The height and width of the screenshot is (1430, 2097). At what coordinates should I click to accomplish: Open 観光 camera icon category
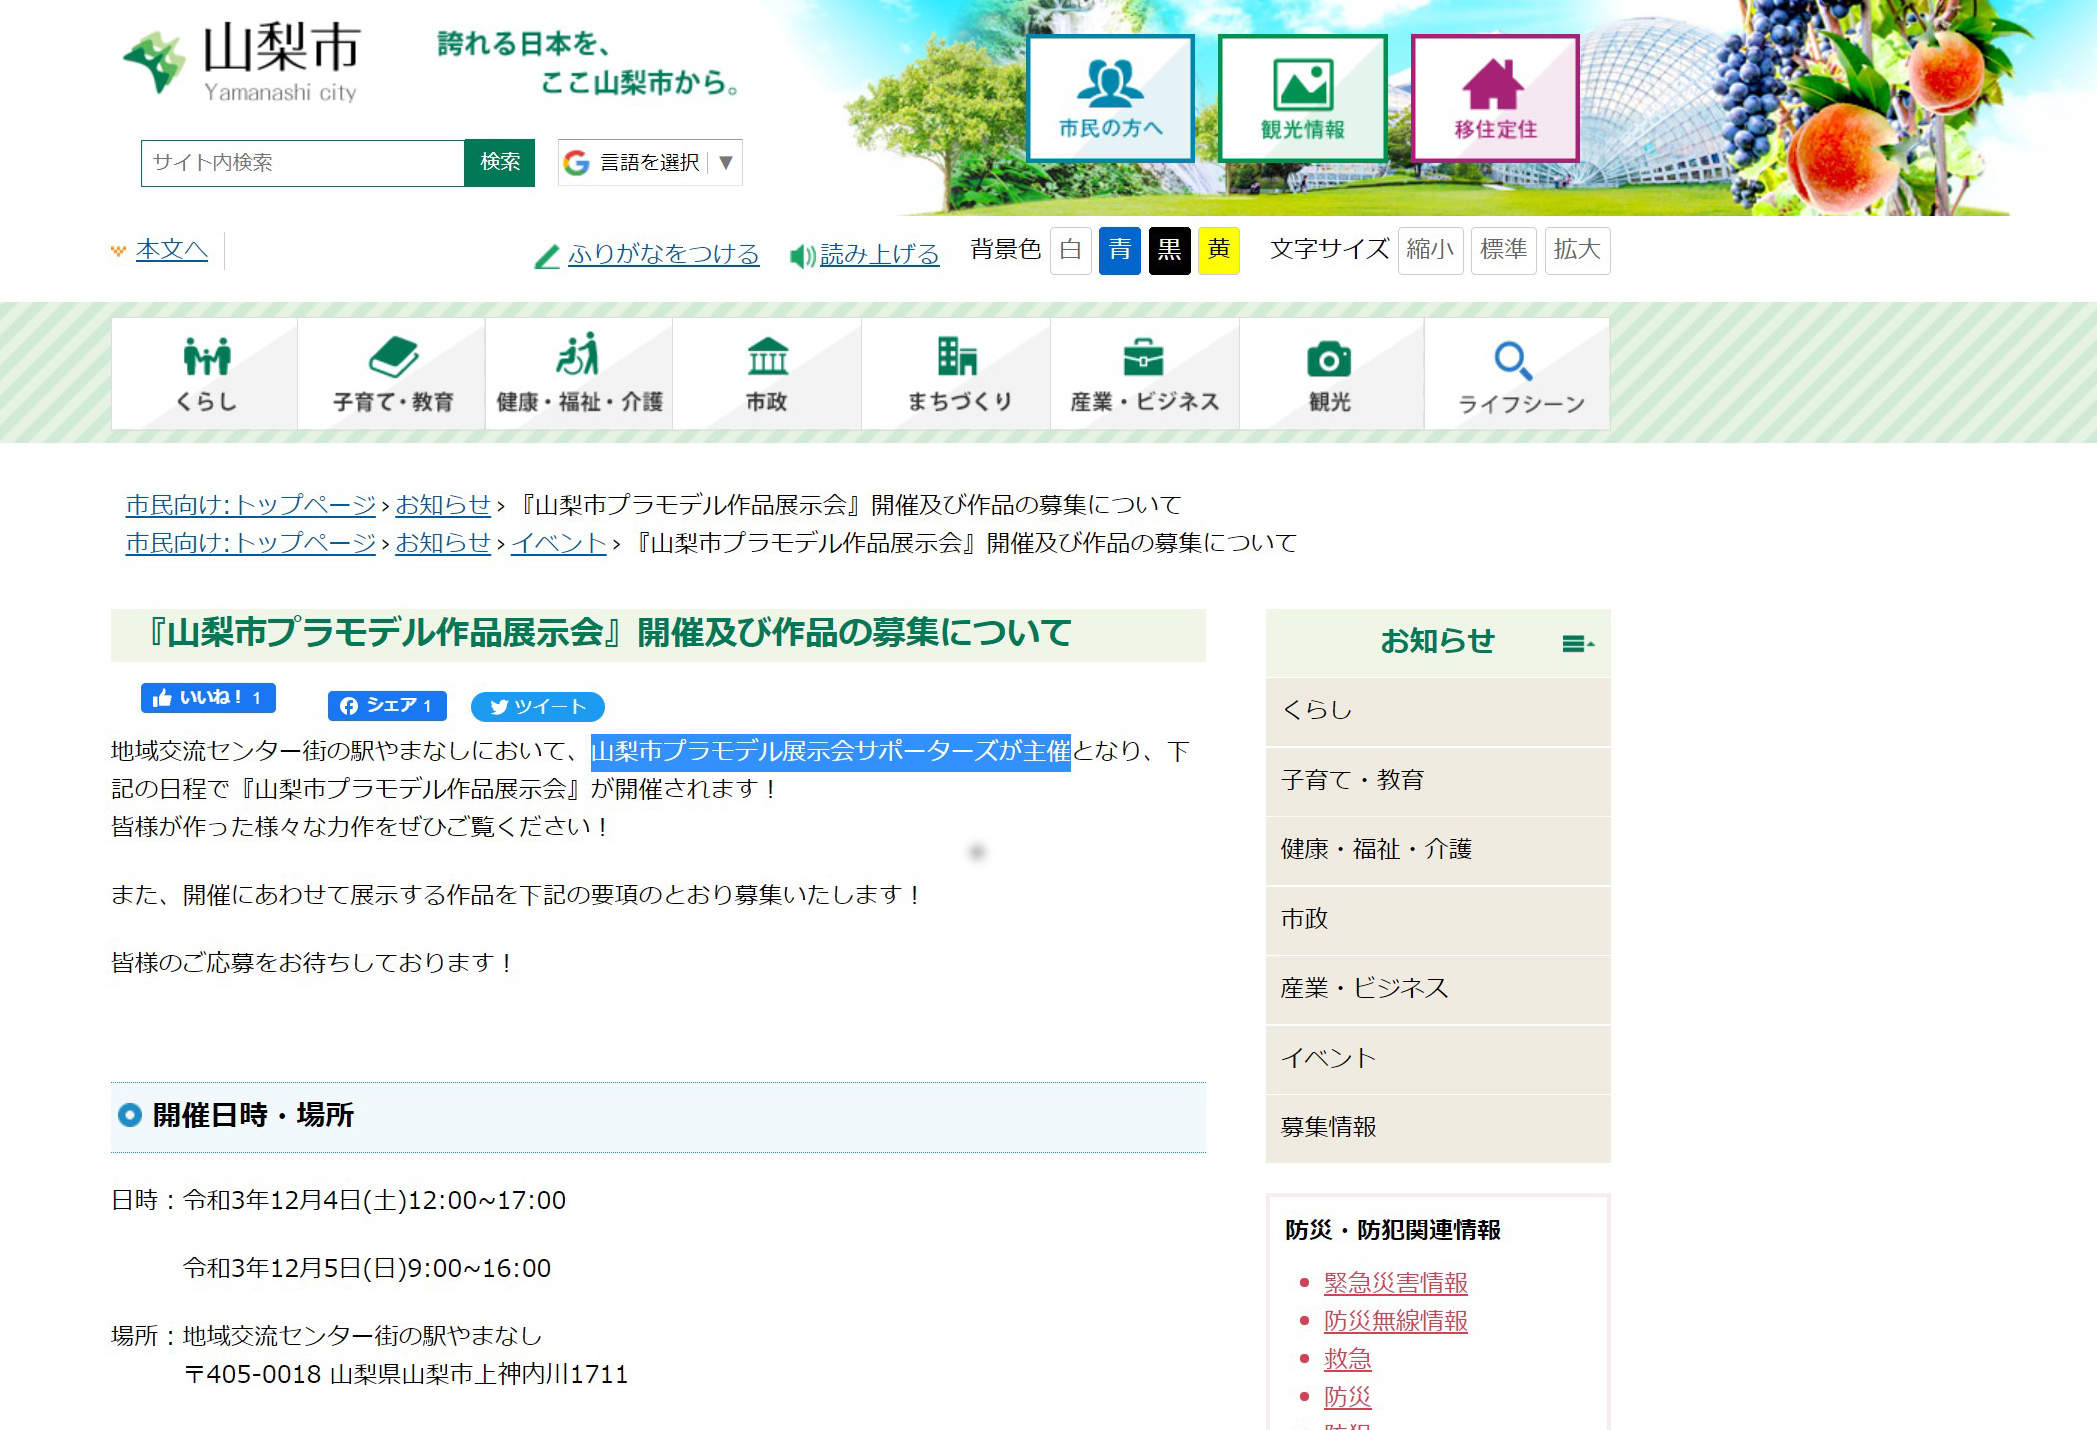(1329, 374)
